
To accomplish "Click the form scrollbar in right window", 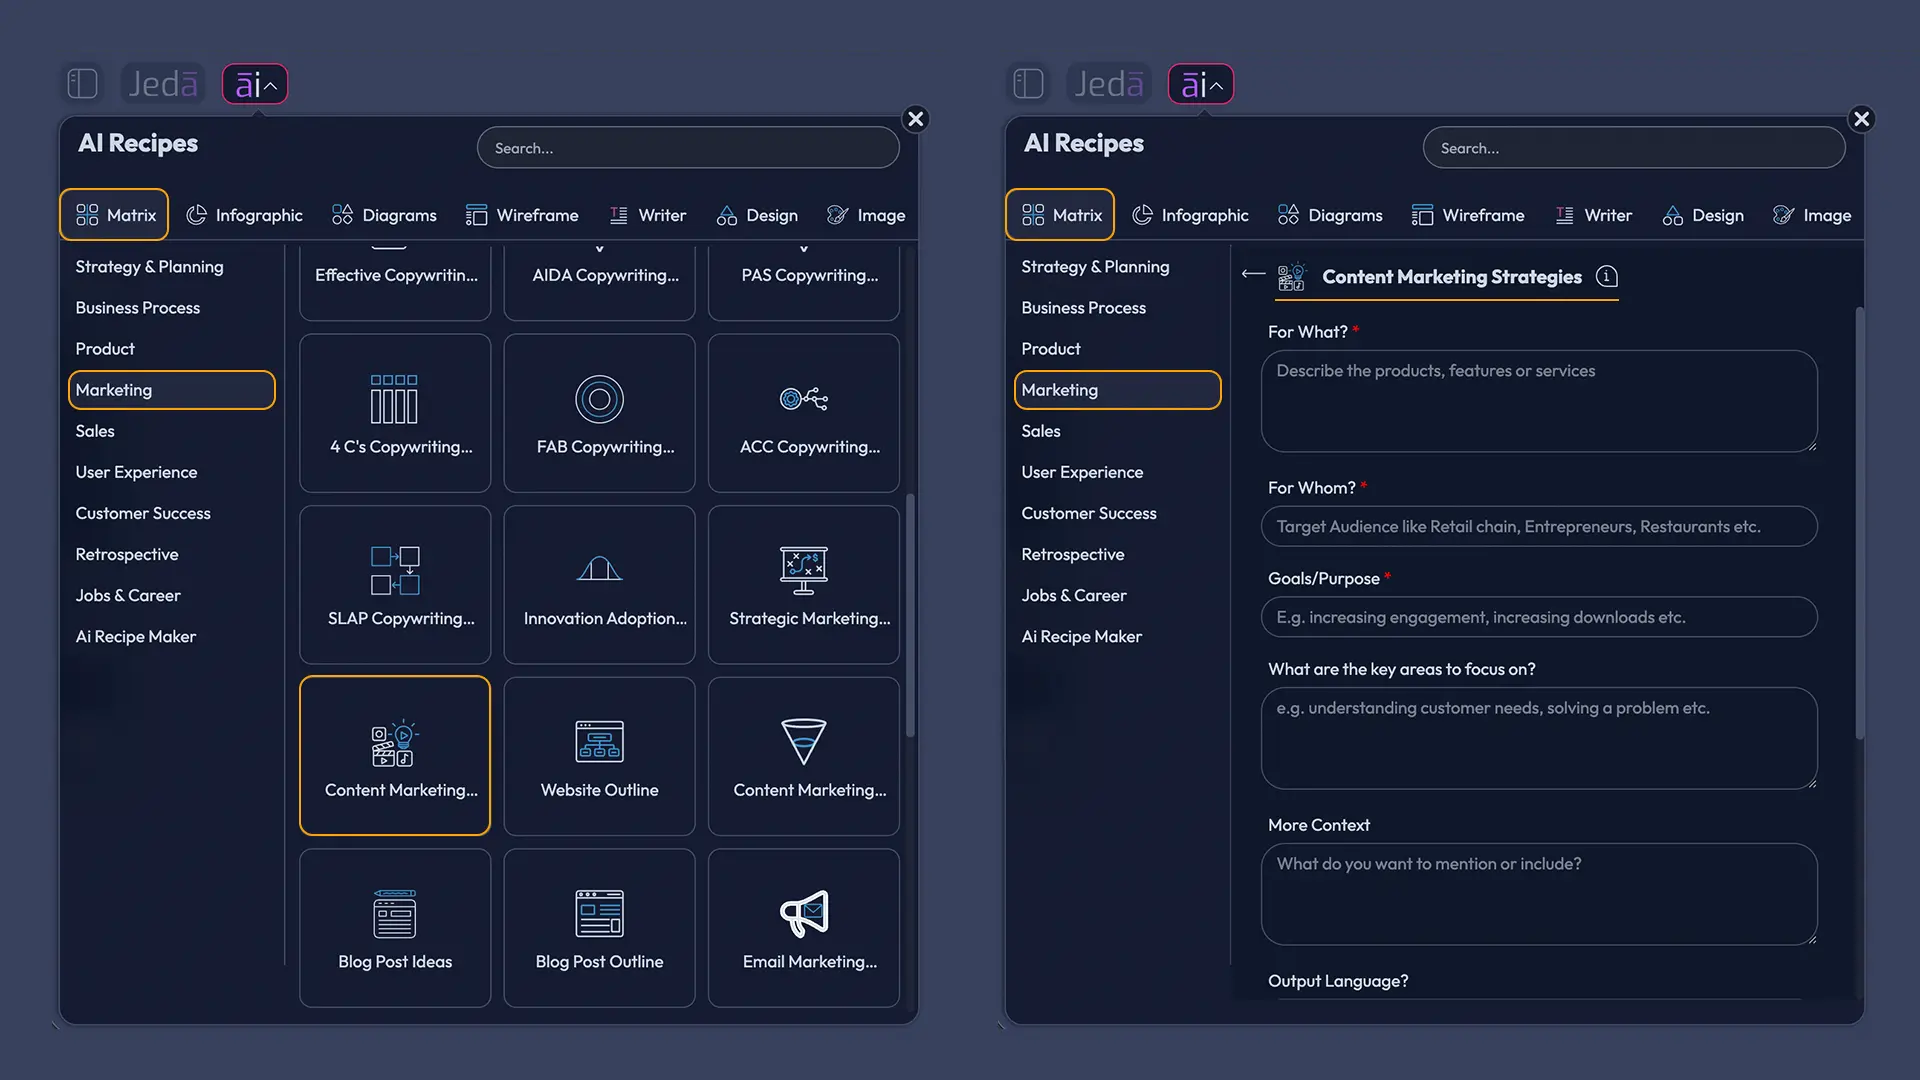I will 1859,523.
